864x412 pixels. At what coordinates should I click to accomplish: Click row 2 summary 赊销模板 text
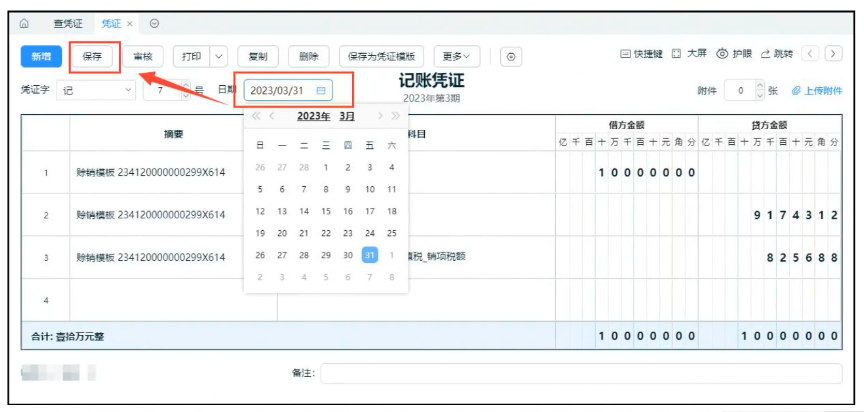tap(151, 215)
